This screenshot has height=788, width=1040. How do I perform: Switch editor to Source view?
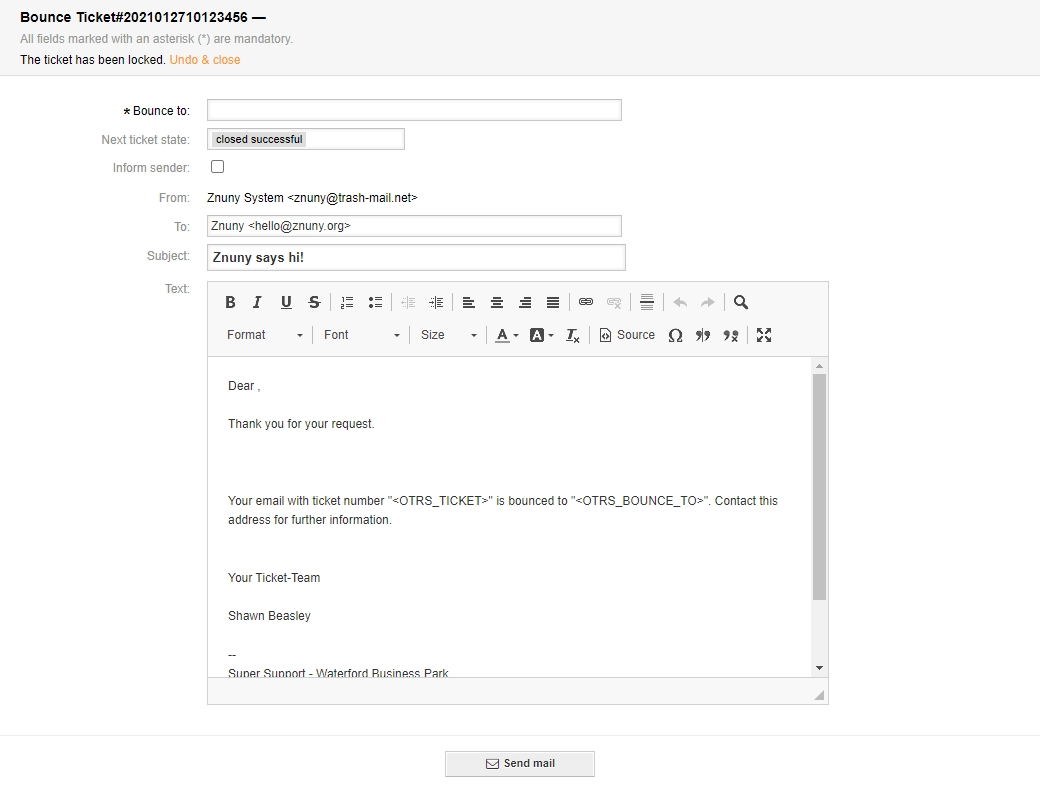pos(627,335)
